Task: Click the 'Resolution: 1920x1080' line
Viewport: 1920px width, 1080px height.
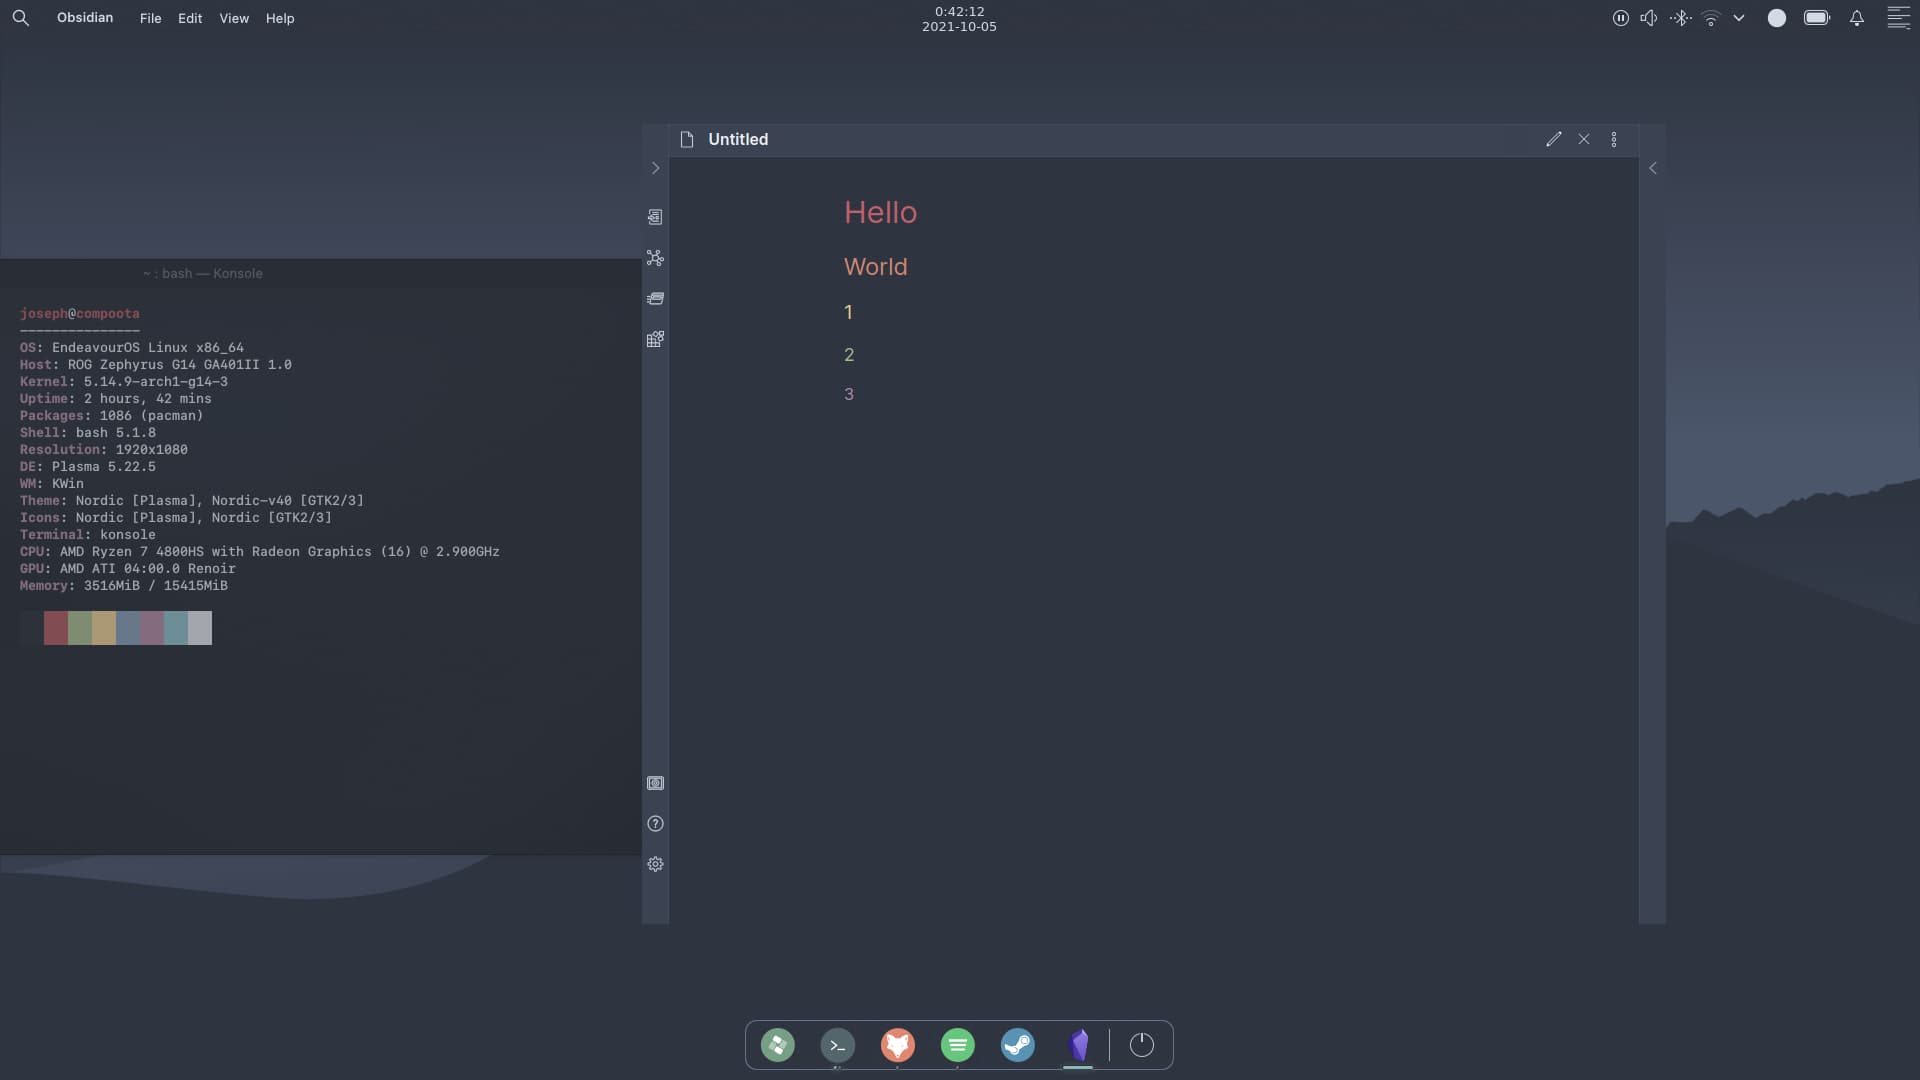Action: (x=104, y=450)
